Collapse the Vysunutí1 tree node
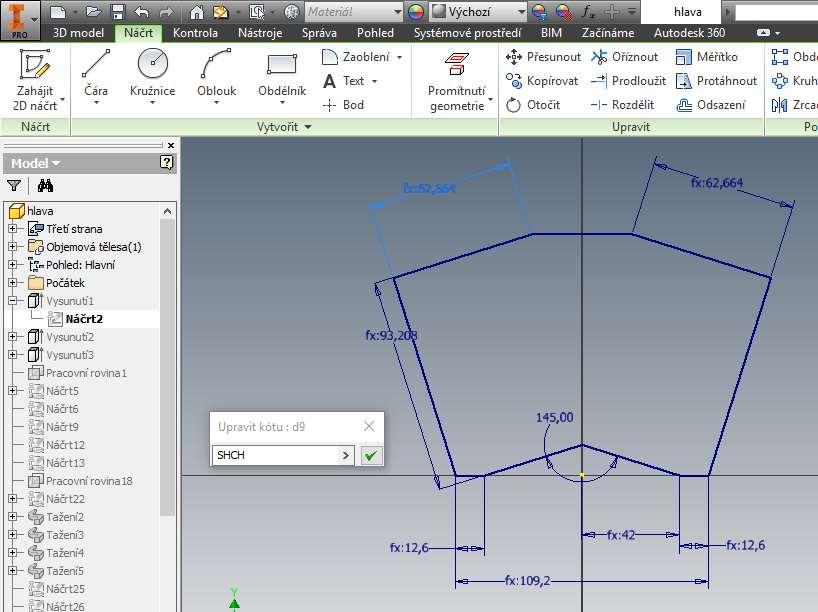Screen dimensions: 818x612 pyautogui.click(x=13, y=301)
